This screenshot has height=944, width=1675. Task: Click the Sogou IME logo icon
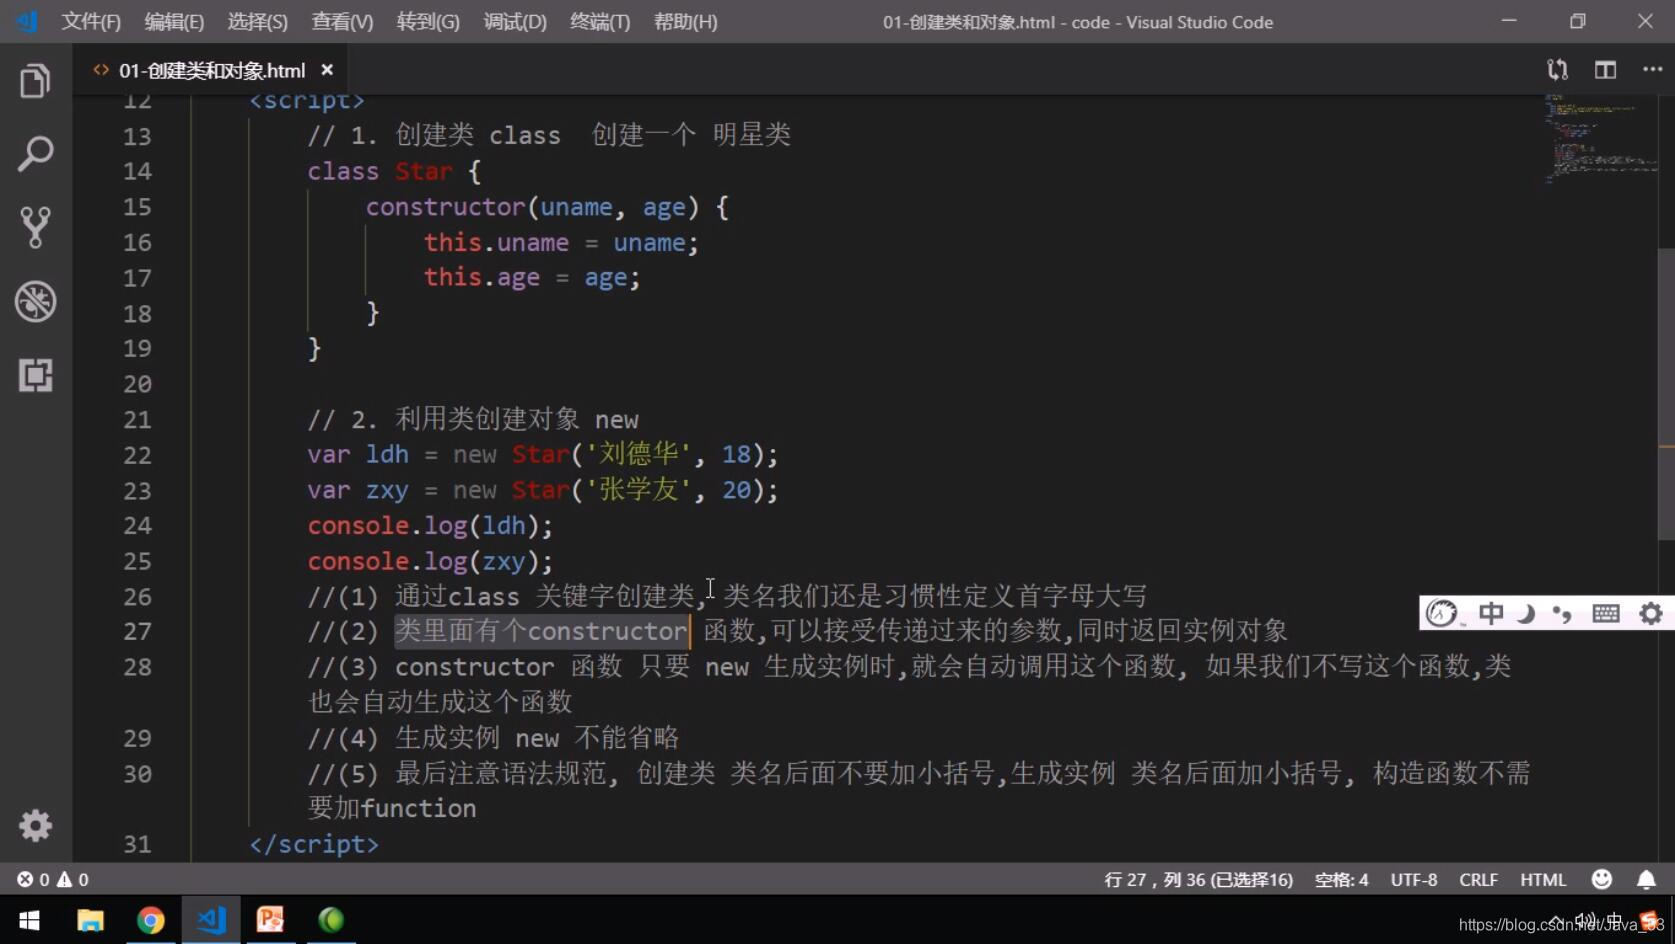click(1442, 613)
